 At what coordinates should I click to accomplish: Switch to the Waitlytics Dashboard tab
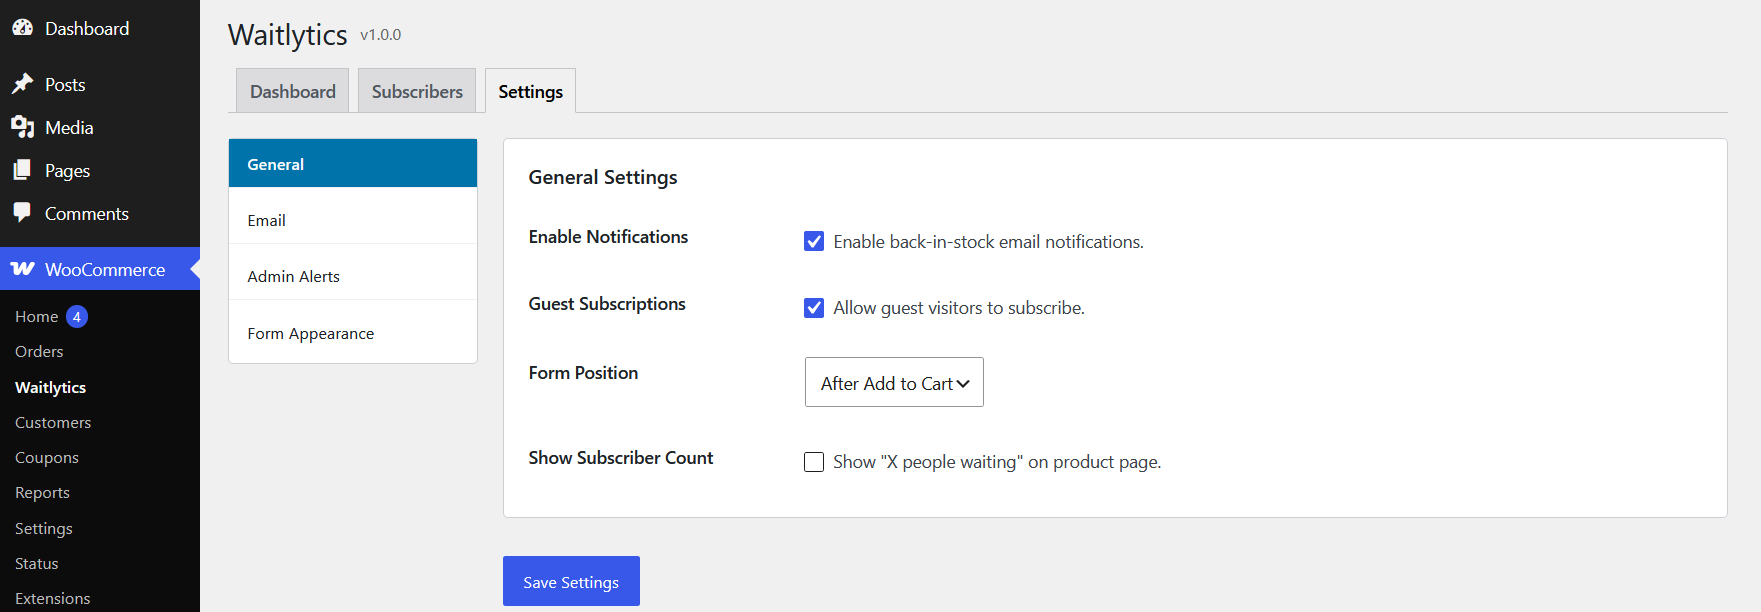pos(292,91)
